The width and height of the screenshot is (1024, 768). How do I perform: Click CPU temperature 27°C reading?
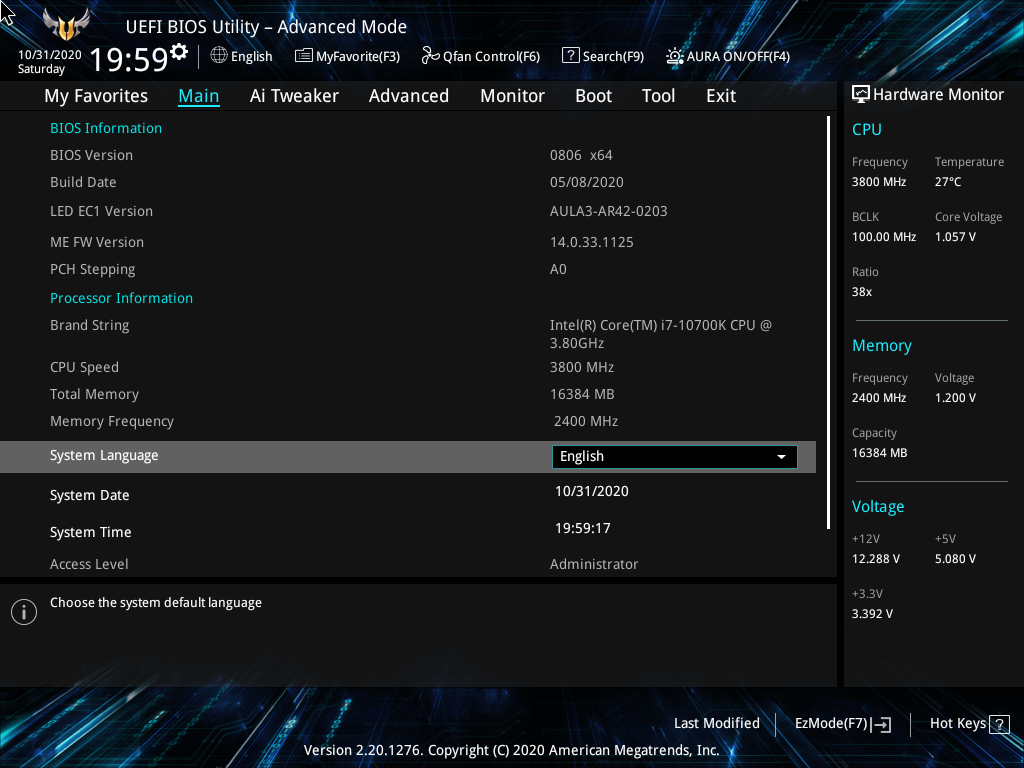(948, 182)
